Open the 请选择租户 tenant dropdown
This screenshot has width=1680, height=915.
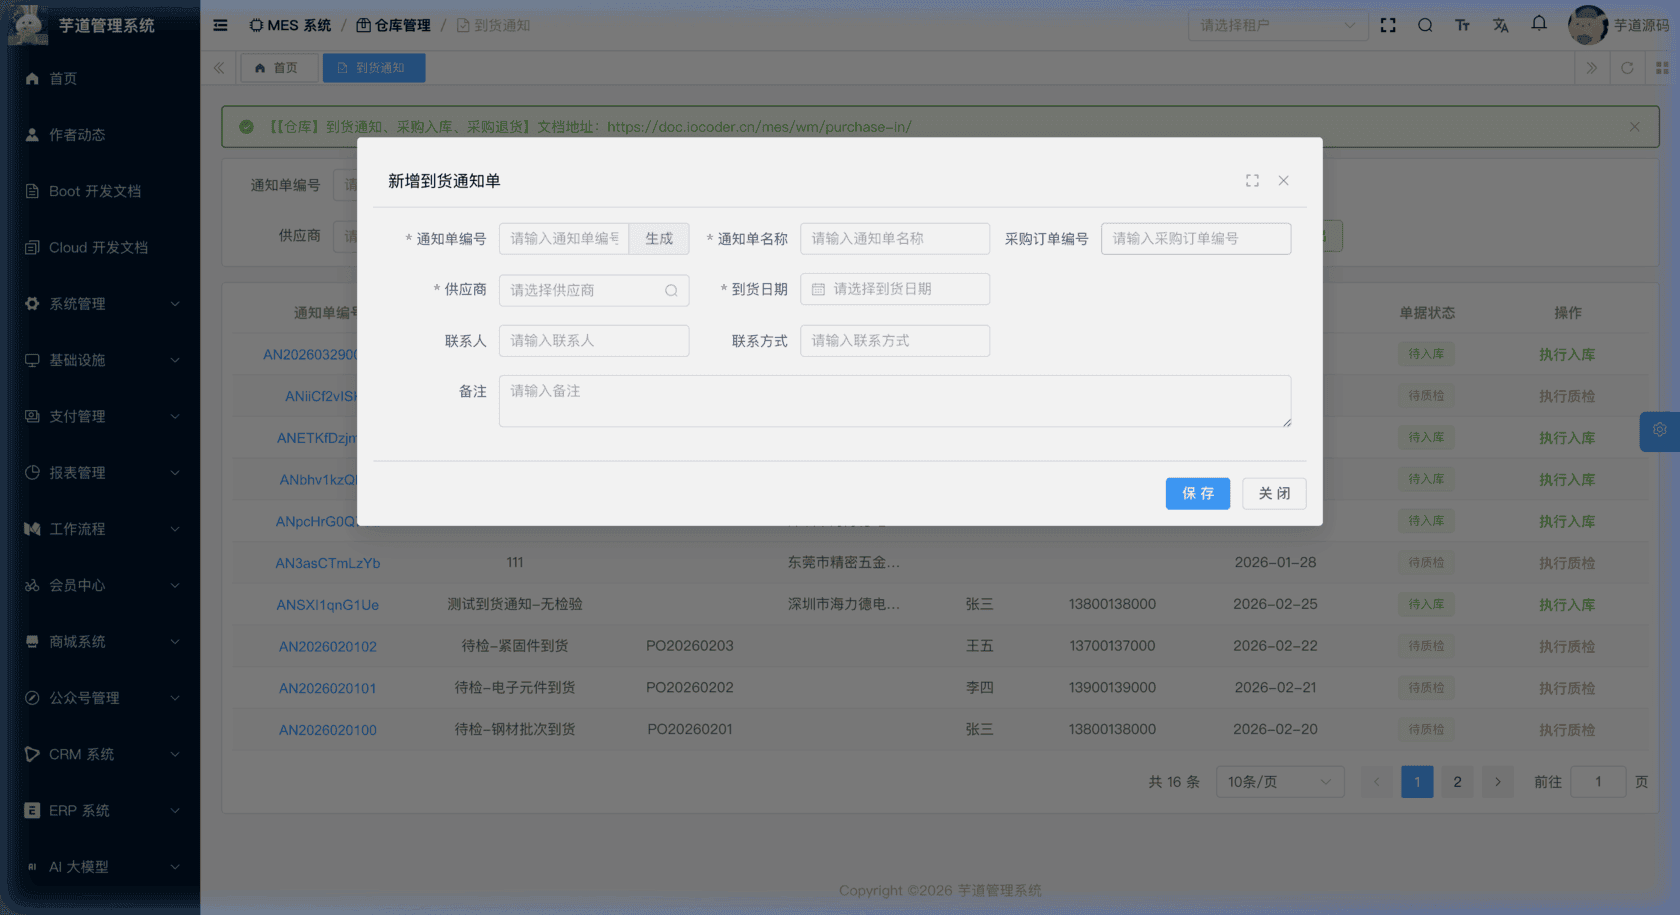pyautogui.click(x=1277, y=25)
